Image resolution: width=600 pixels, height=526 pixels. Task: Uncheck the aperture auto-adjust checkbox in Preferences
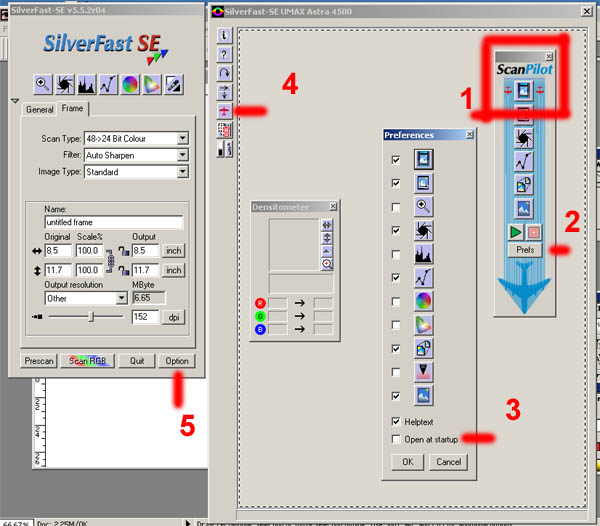[396, 231]
